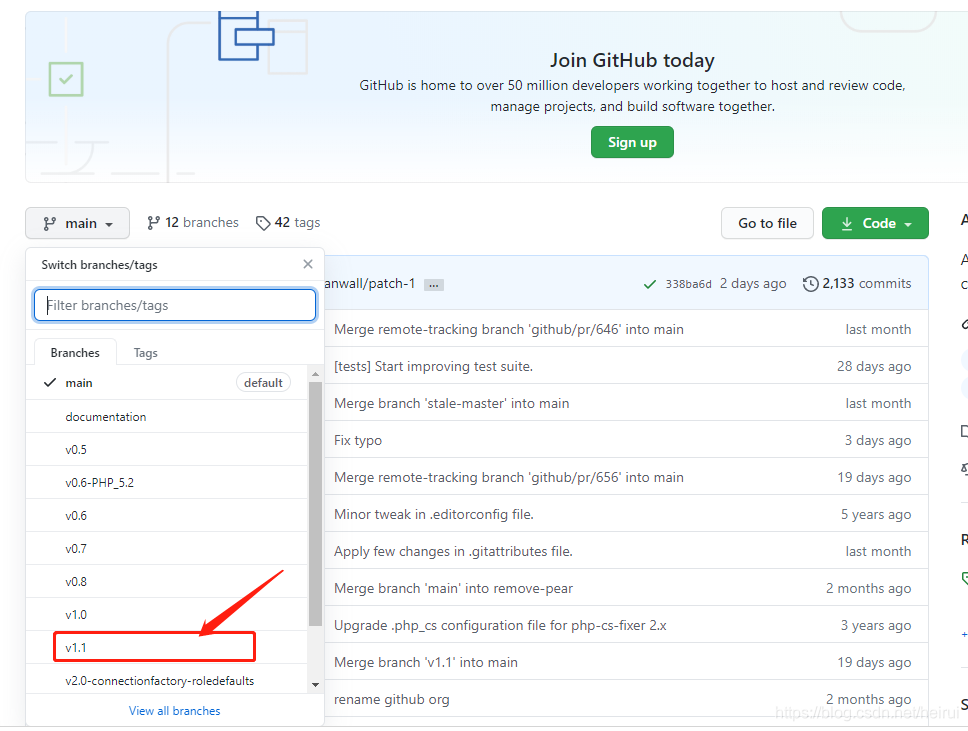Click the '2 days ago' commit timestamp
Viewport: 968px width, 731px height.
tap(753, 283)
